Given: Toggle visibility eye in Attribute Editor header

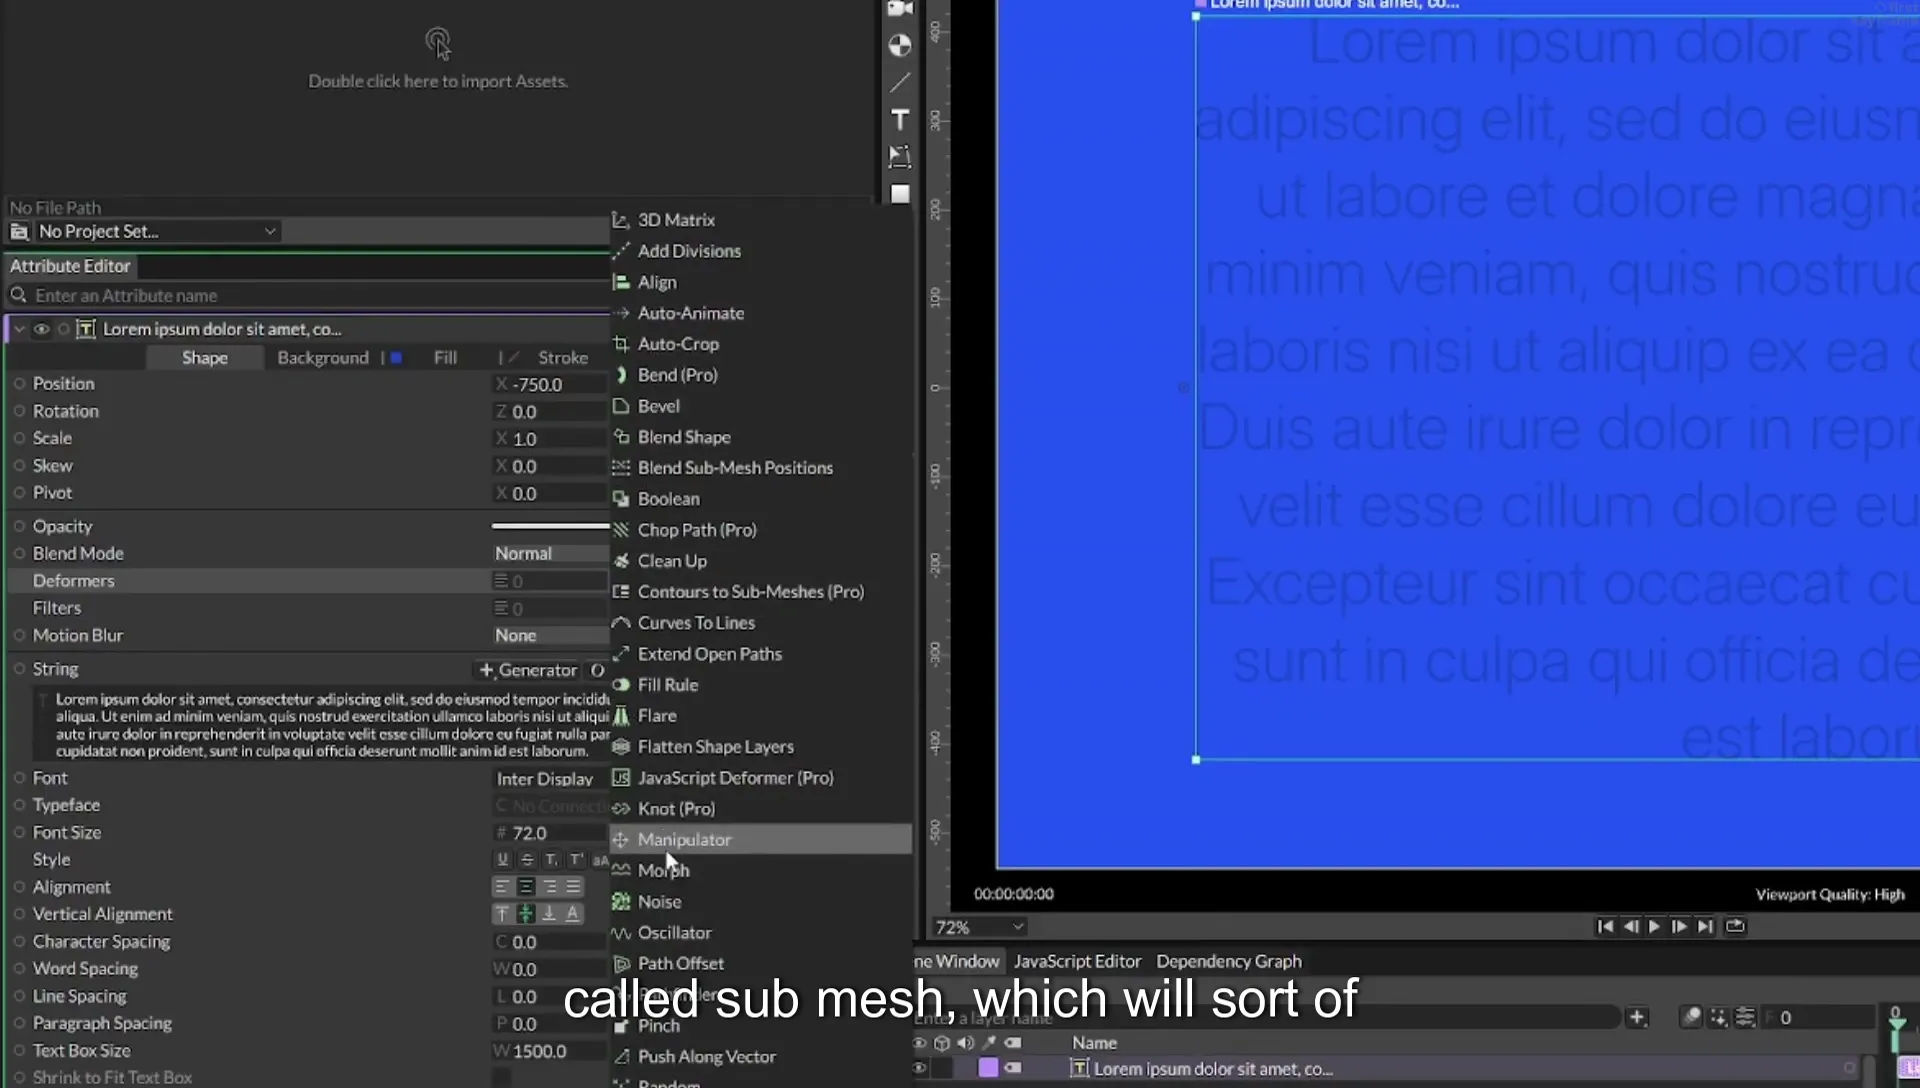Looking at the screenshot, I should [x=42, y=329].
